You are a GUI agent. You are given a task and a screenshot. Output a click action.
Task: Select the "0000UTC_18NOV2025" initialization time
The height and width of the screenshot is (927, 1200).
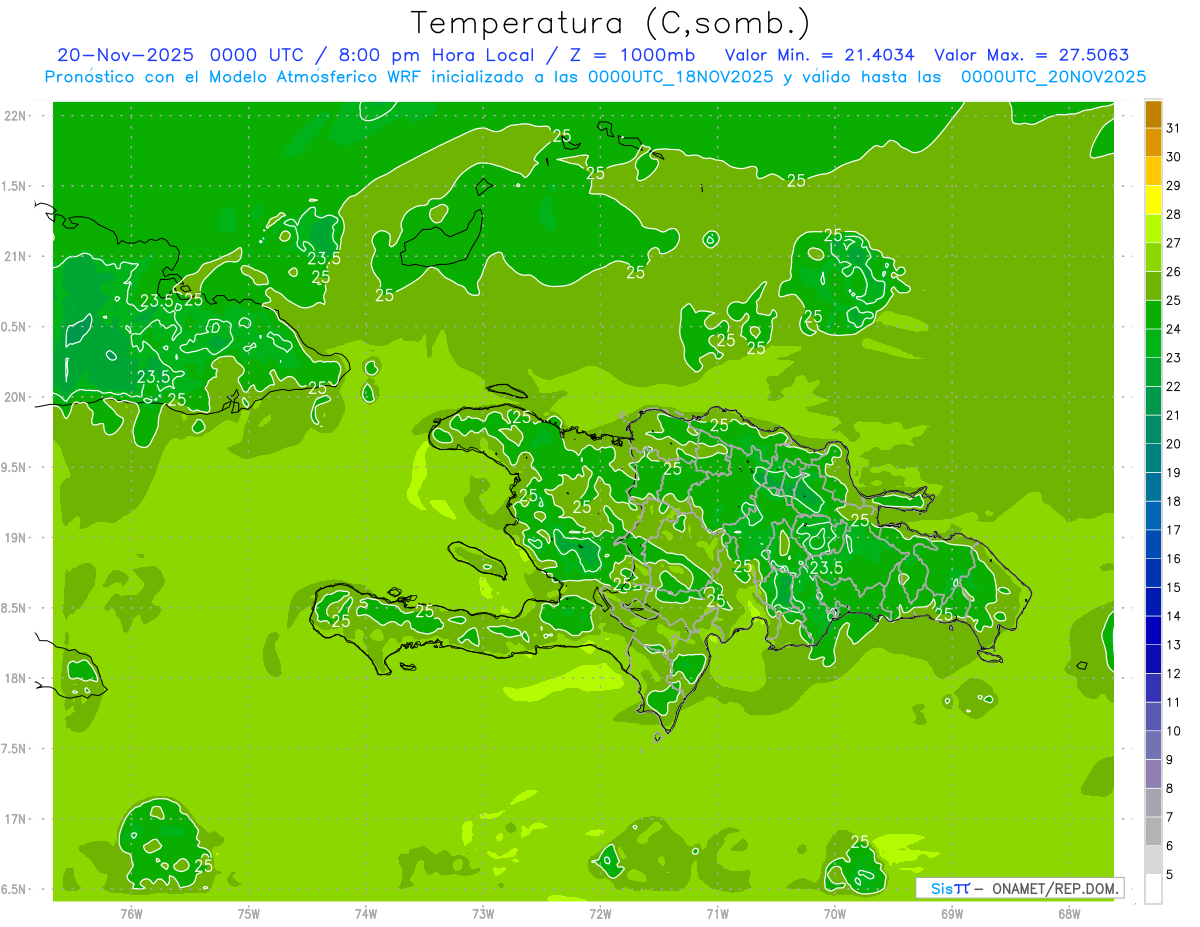click(681, 76)
